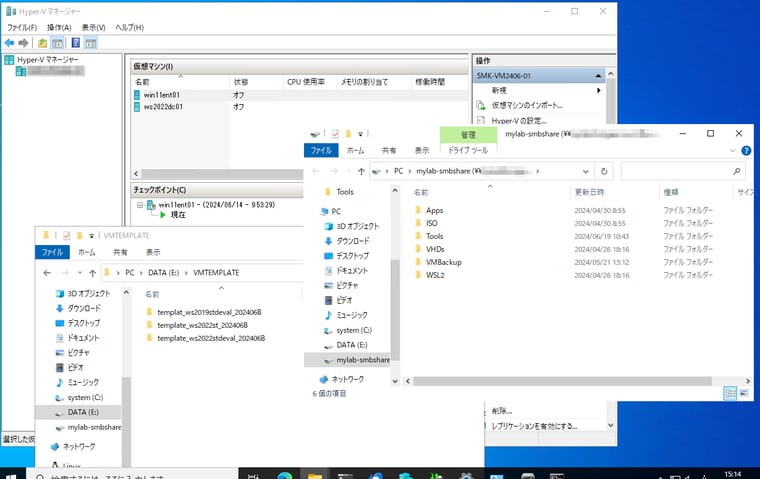The image size is (760, 479).
Task: Click DATA (E:) breadcrumb in VMTEMPLATE address bar
Action: (x=163, y=273)
